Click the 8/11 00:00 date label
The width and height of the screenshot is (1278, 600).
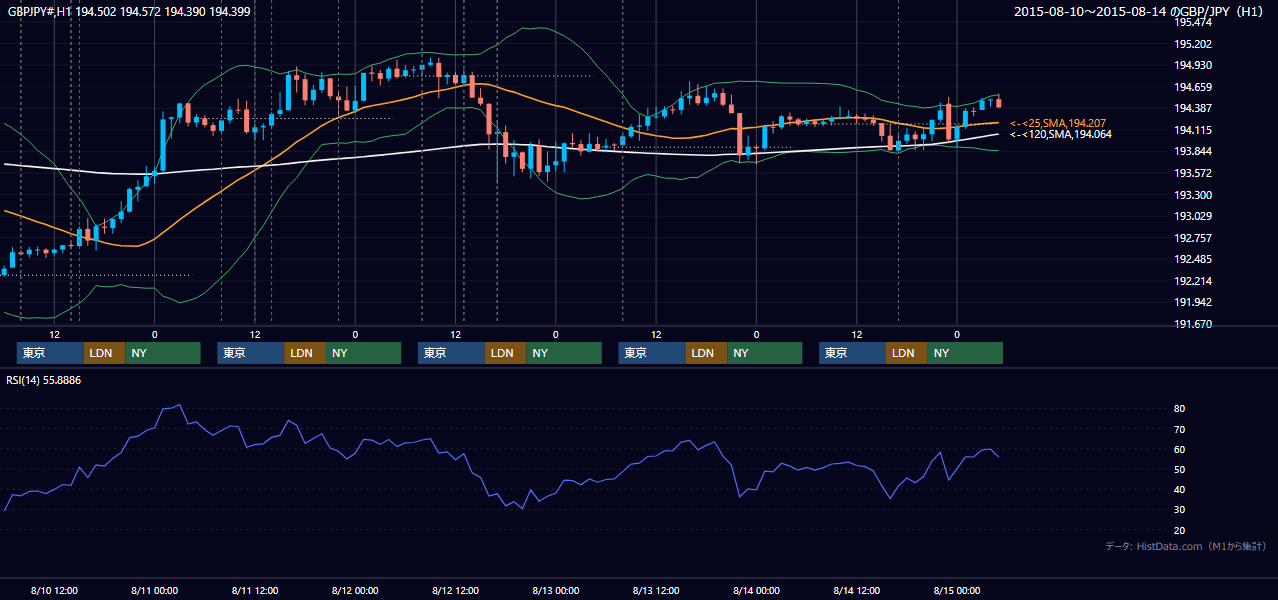[x=154, y=590]
